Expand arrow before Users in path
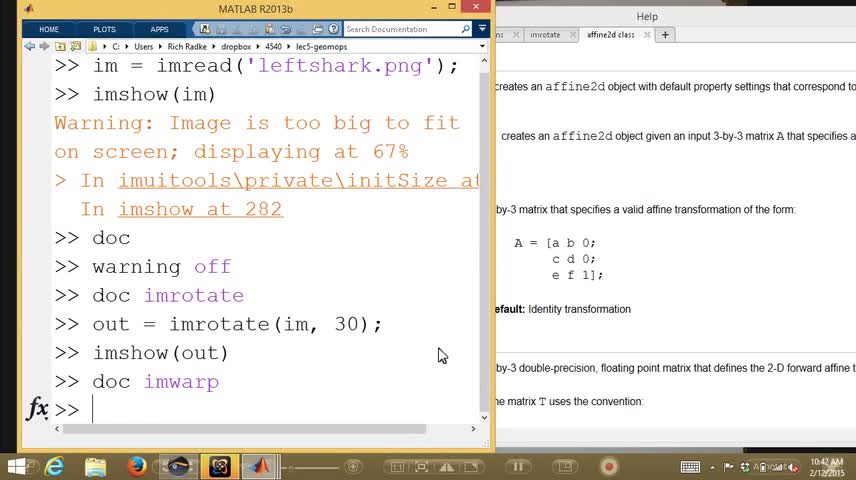This screenshot has width=856, height=480. coord(127,47)
